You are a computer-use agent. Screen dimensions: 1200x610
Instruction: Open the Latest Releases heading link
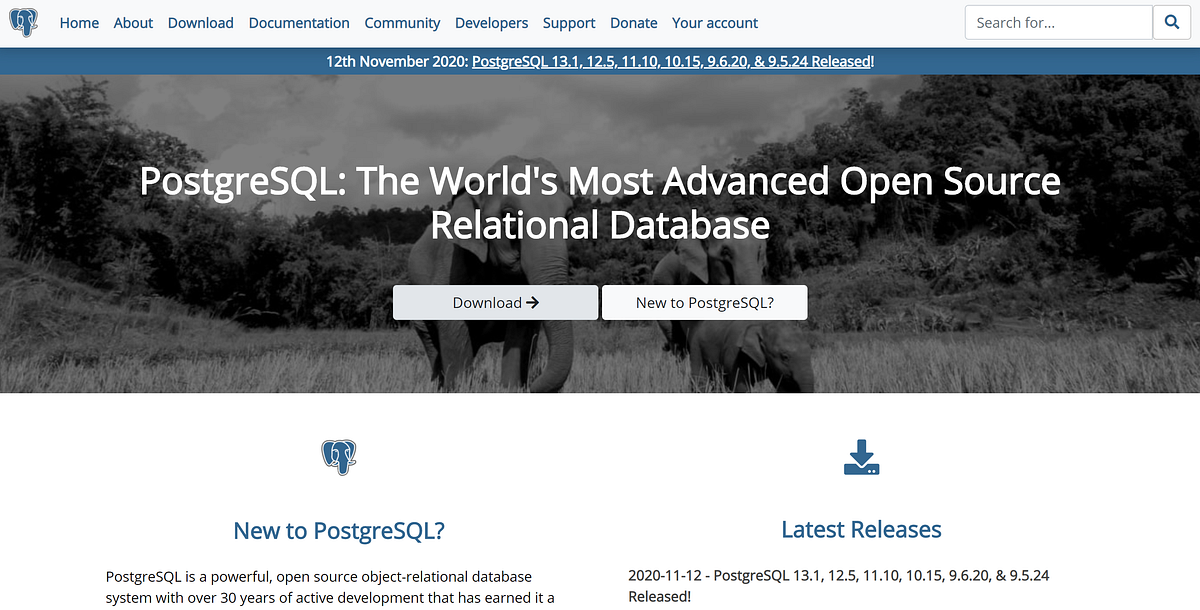point(861,529)
